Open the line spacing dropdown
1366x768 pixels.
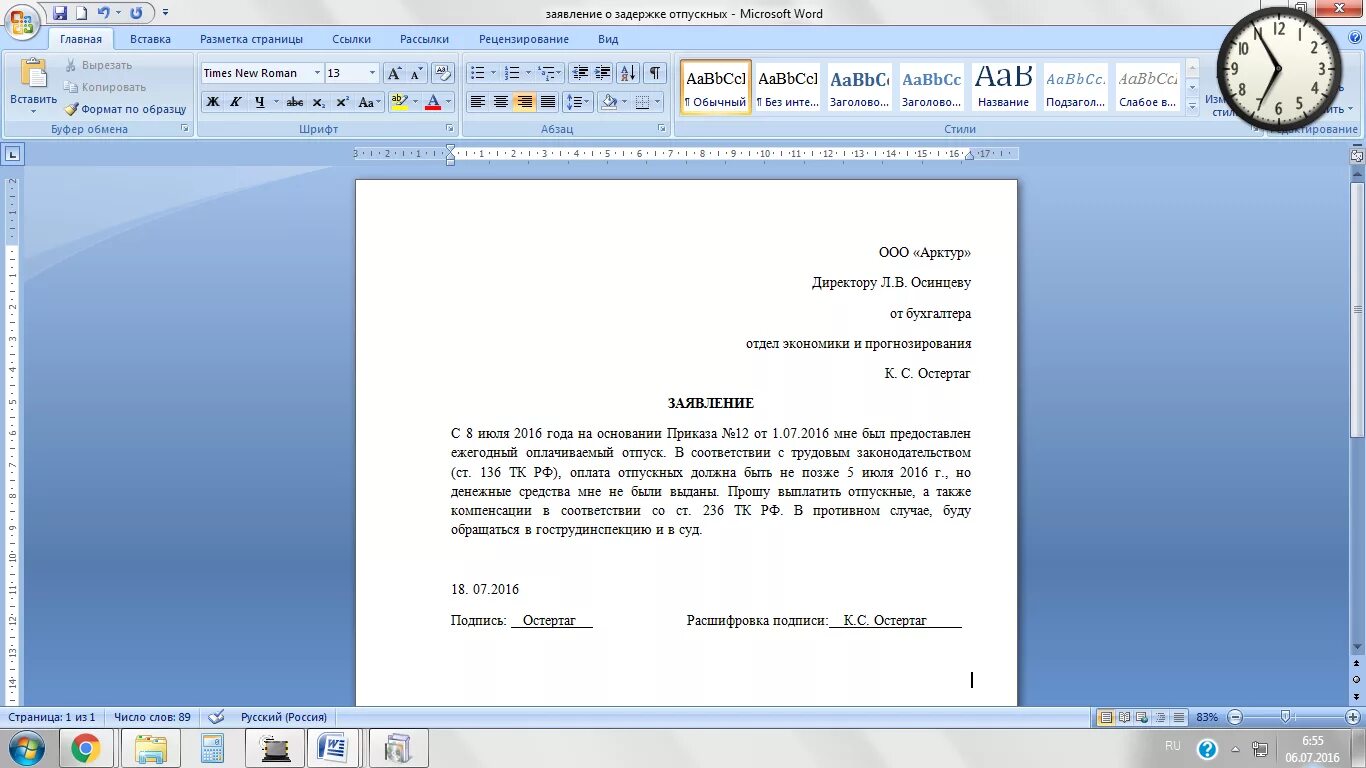tap(578, 102)
